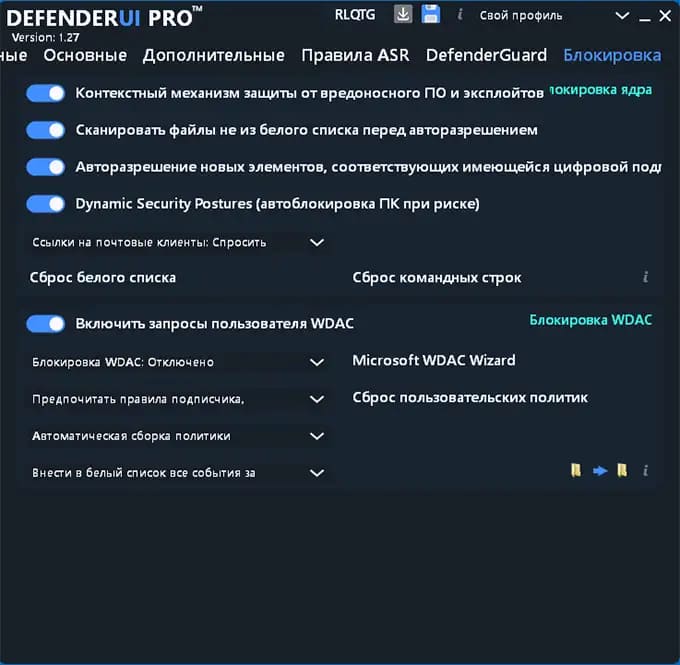The height and width of the screenshot is (665, 680).
Task: Disable Dynamic Security Postures switch
Action: [46, 204]
